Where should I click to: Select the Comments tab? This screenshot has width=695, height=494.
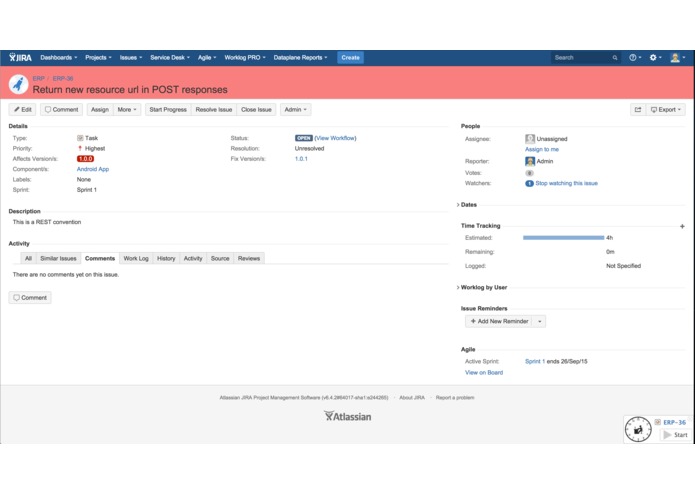coord(100,258)
